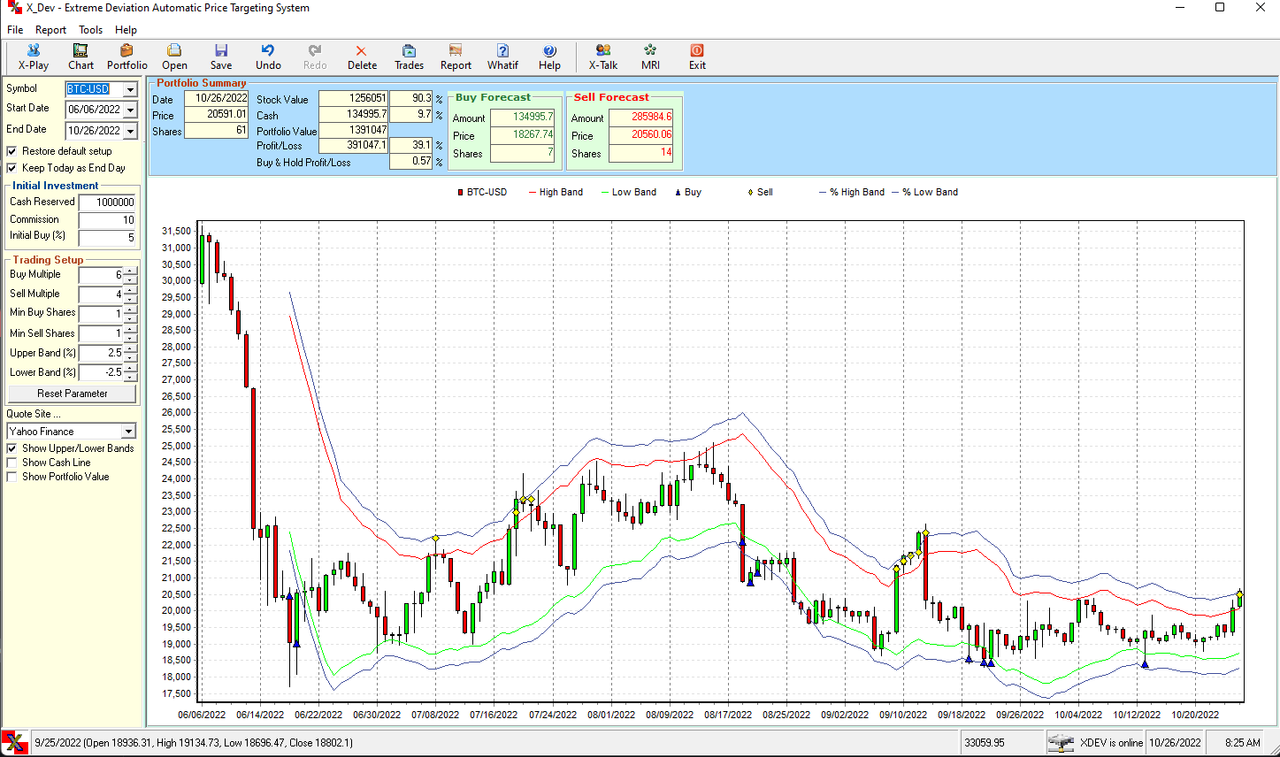Toggle Keep Today as End Day checkbox
Viewport: 1280px width, 757px height.
point(12,168)
